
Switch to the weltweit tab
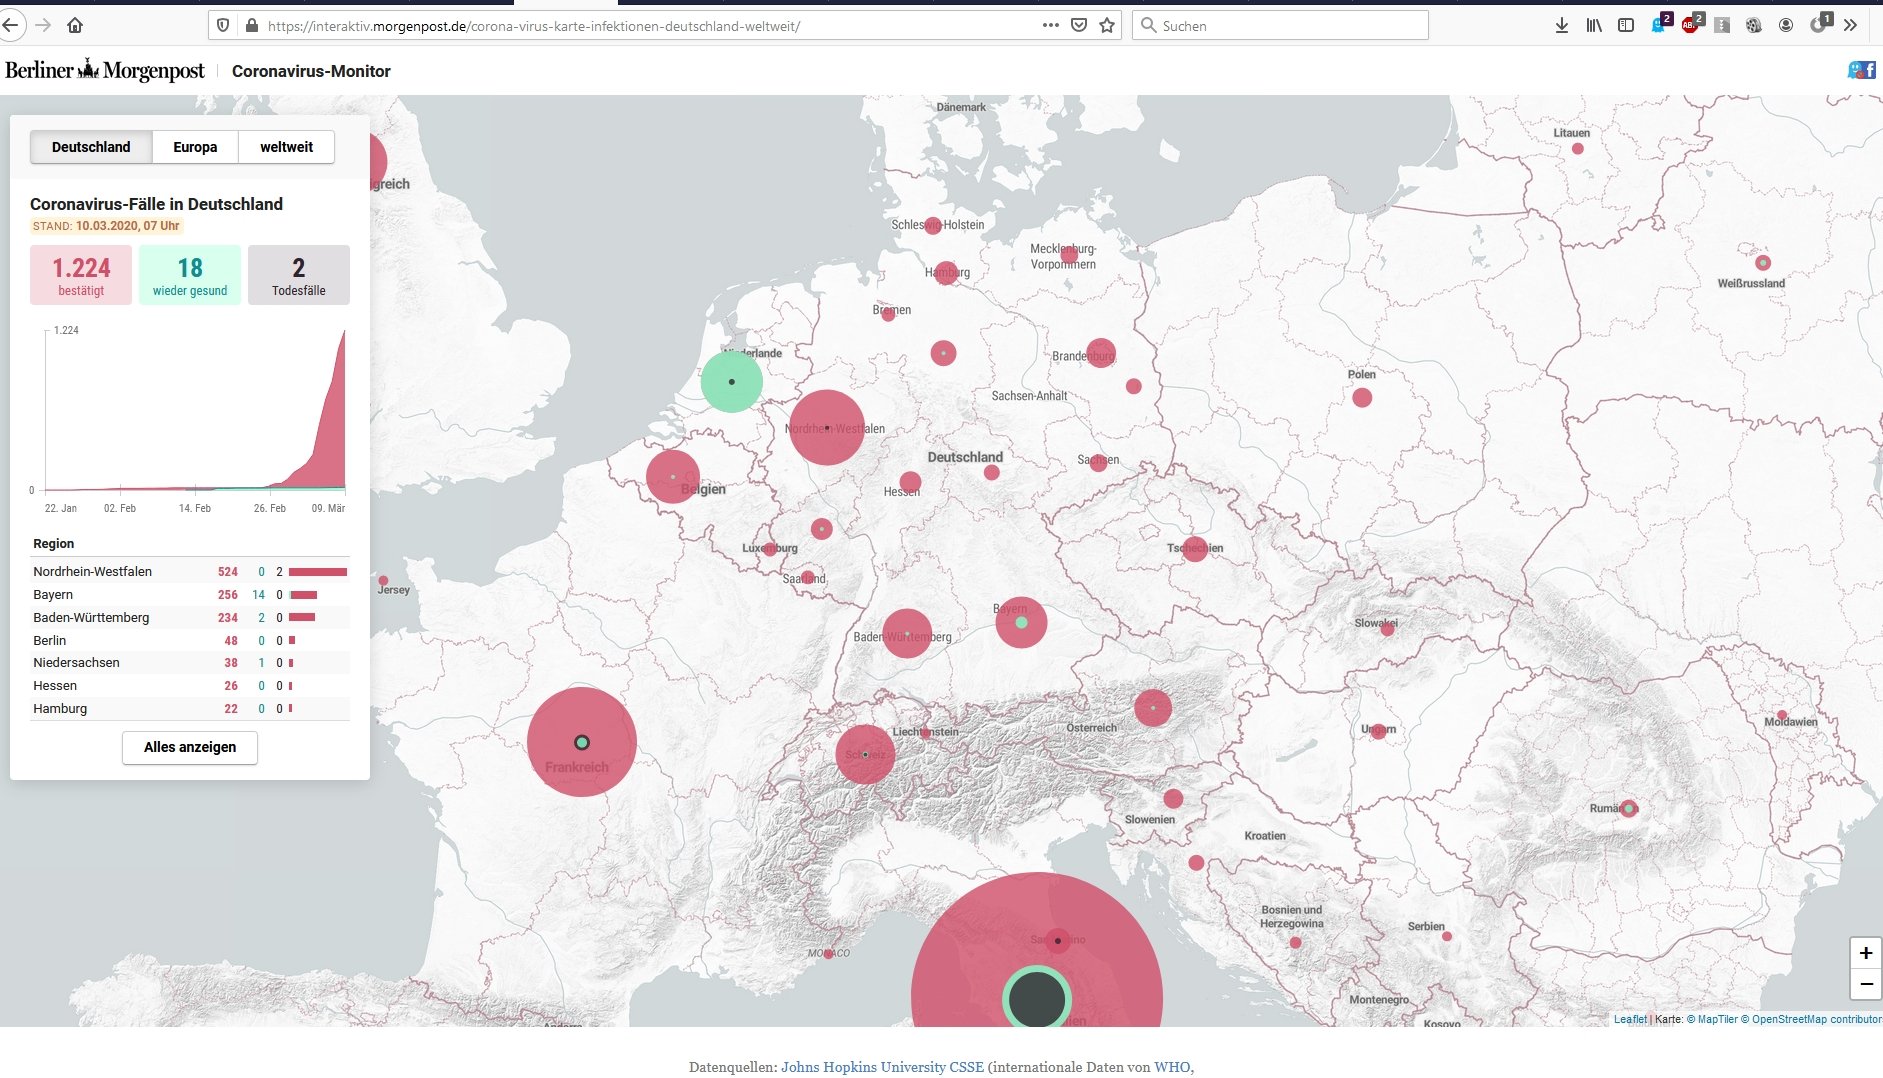pos(286,147)
